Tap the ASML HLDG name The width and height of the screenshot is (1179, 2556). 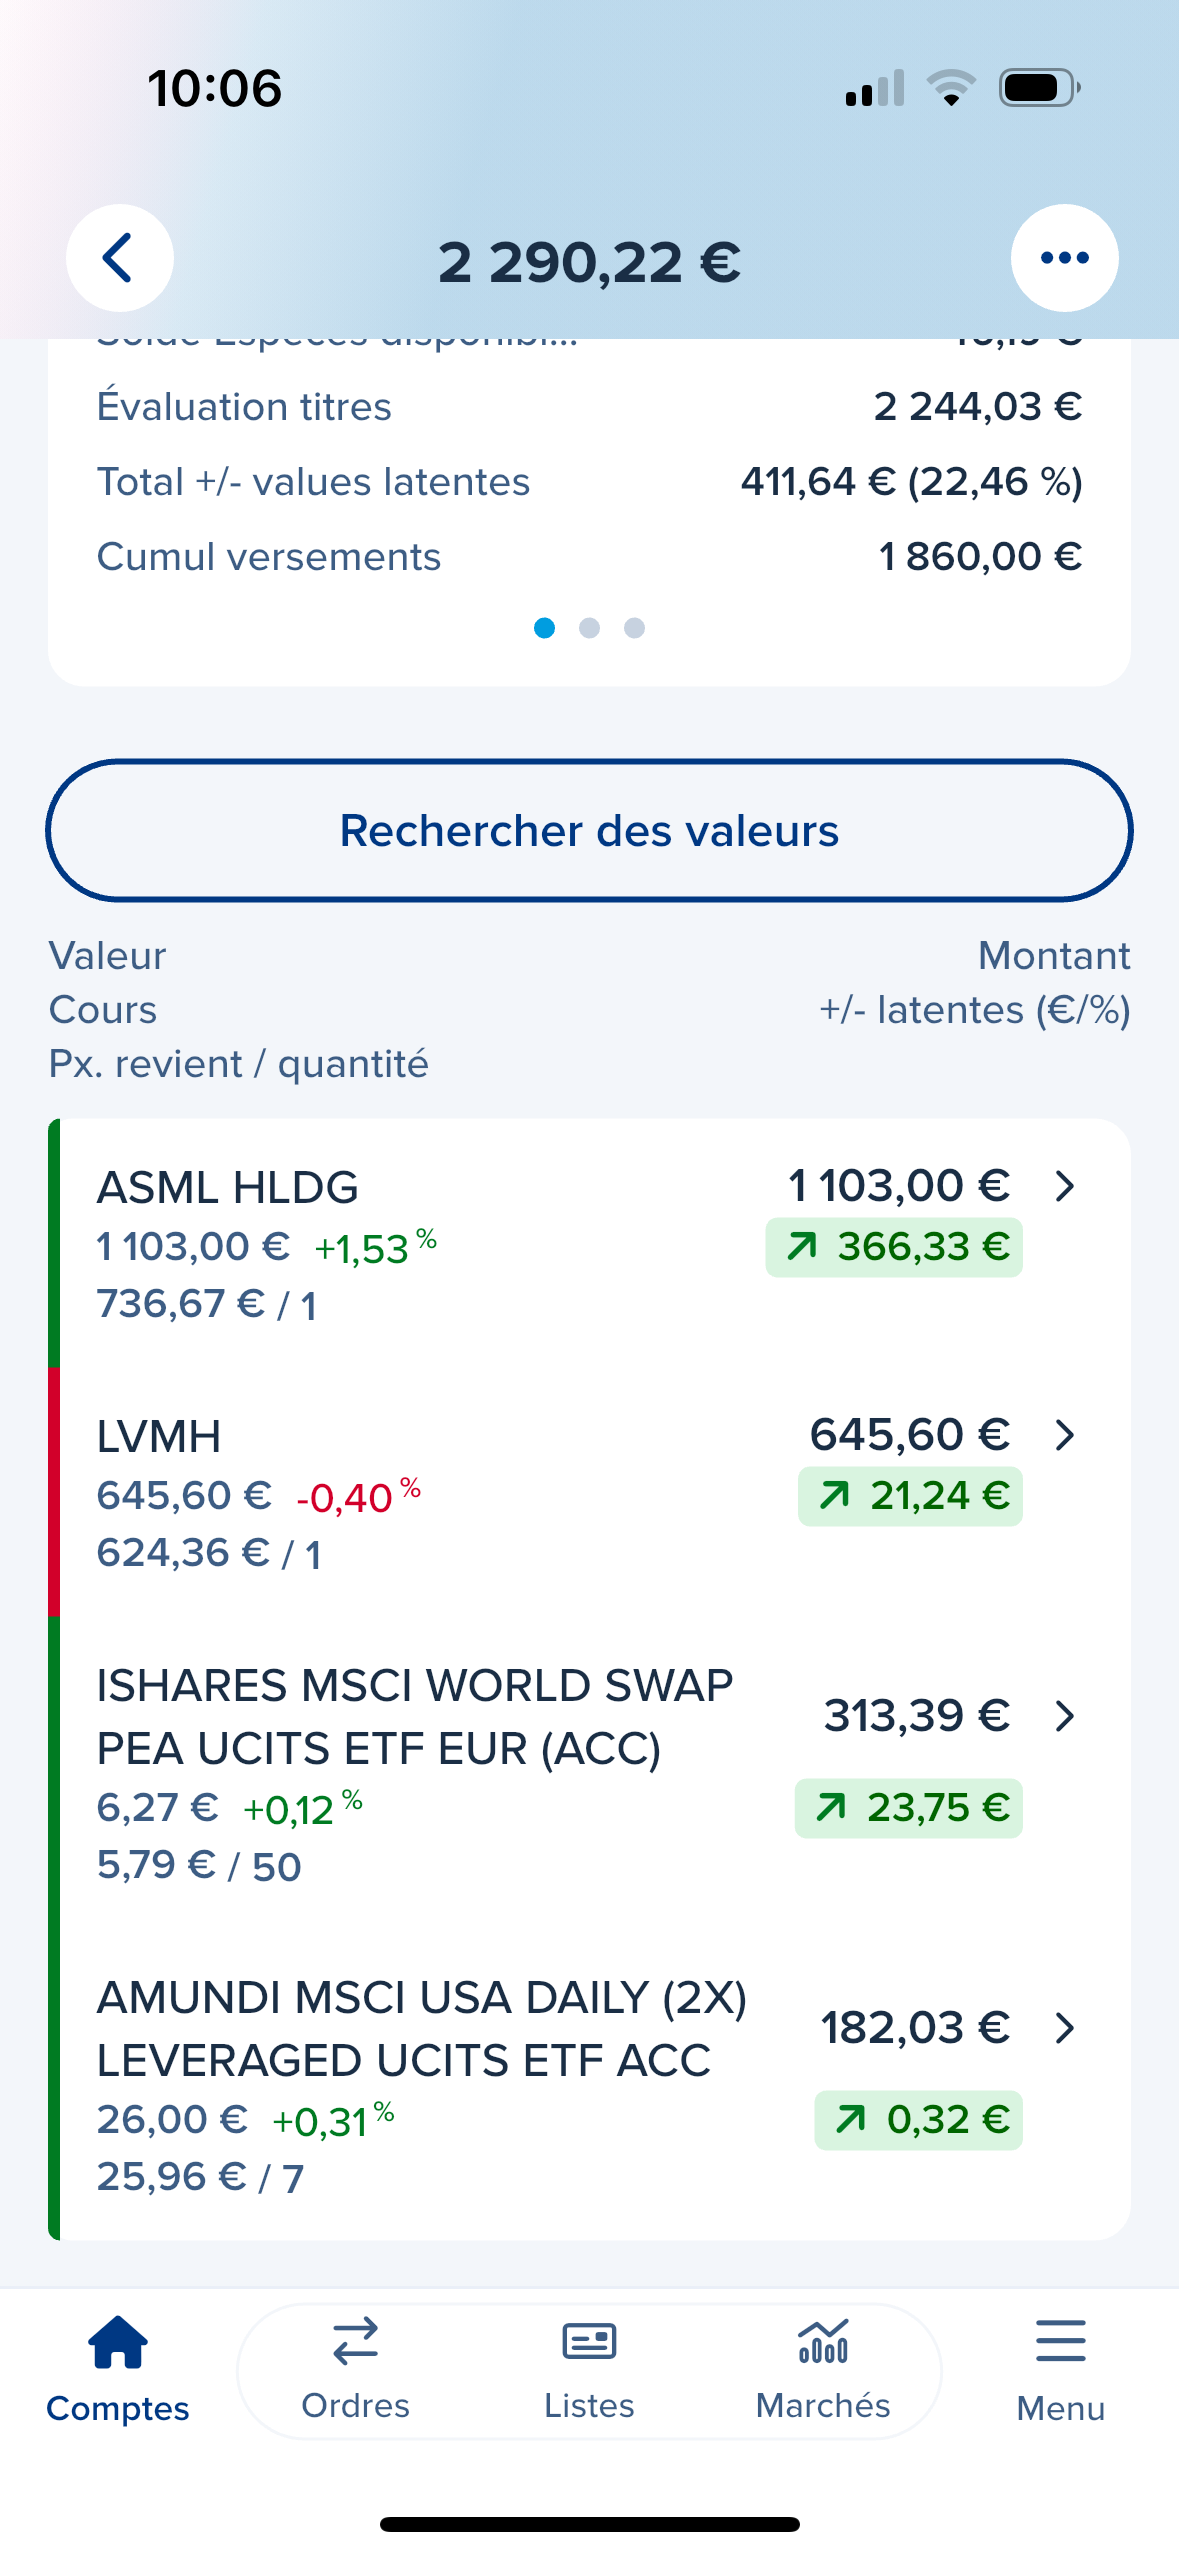point(227,1188)
